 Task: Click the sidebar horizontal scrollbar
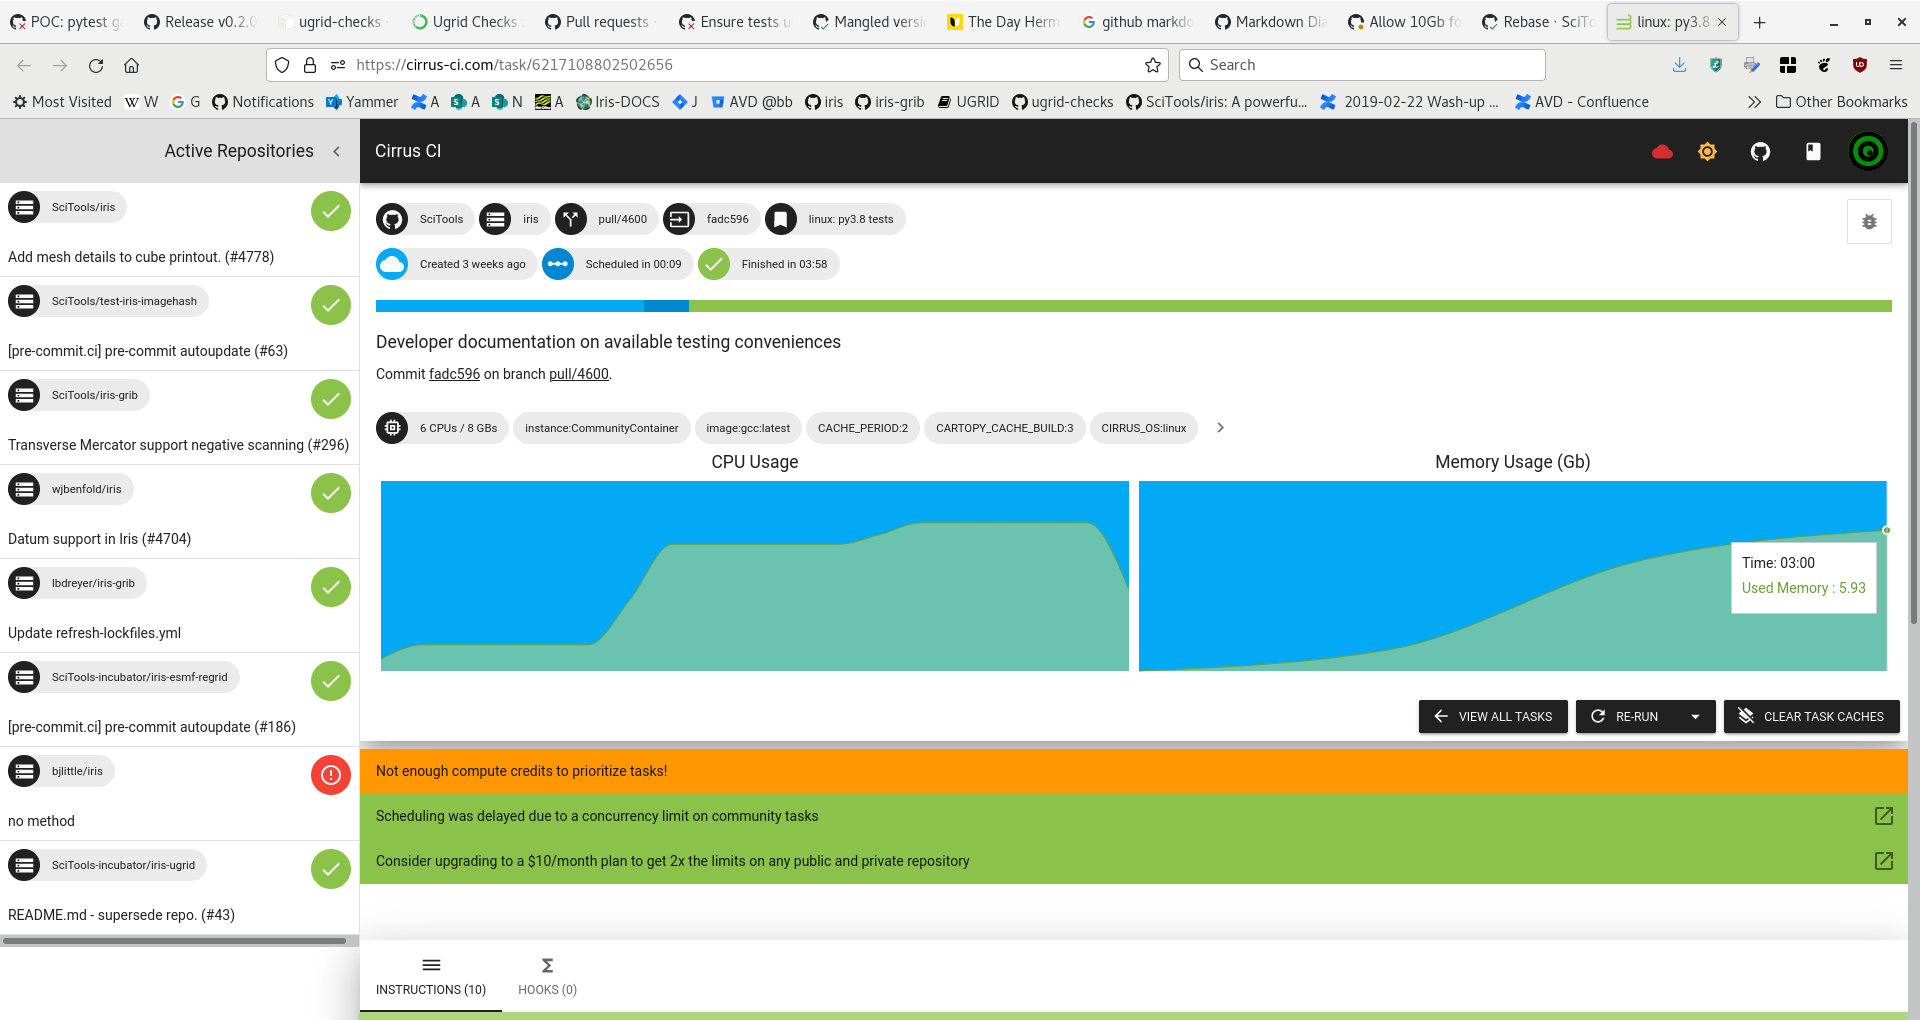pyautogui.click(x=174, y=941)
